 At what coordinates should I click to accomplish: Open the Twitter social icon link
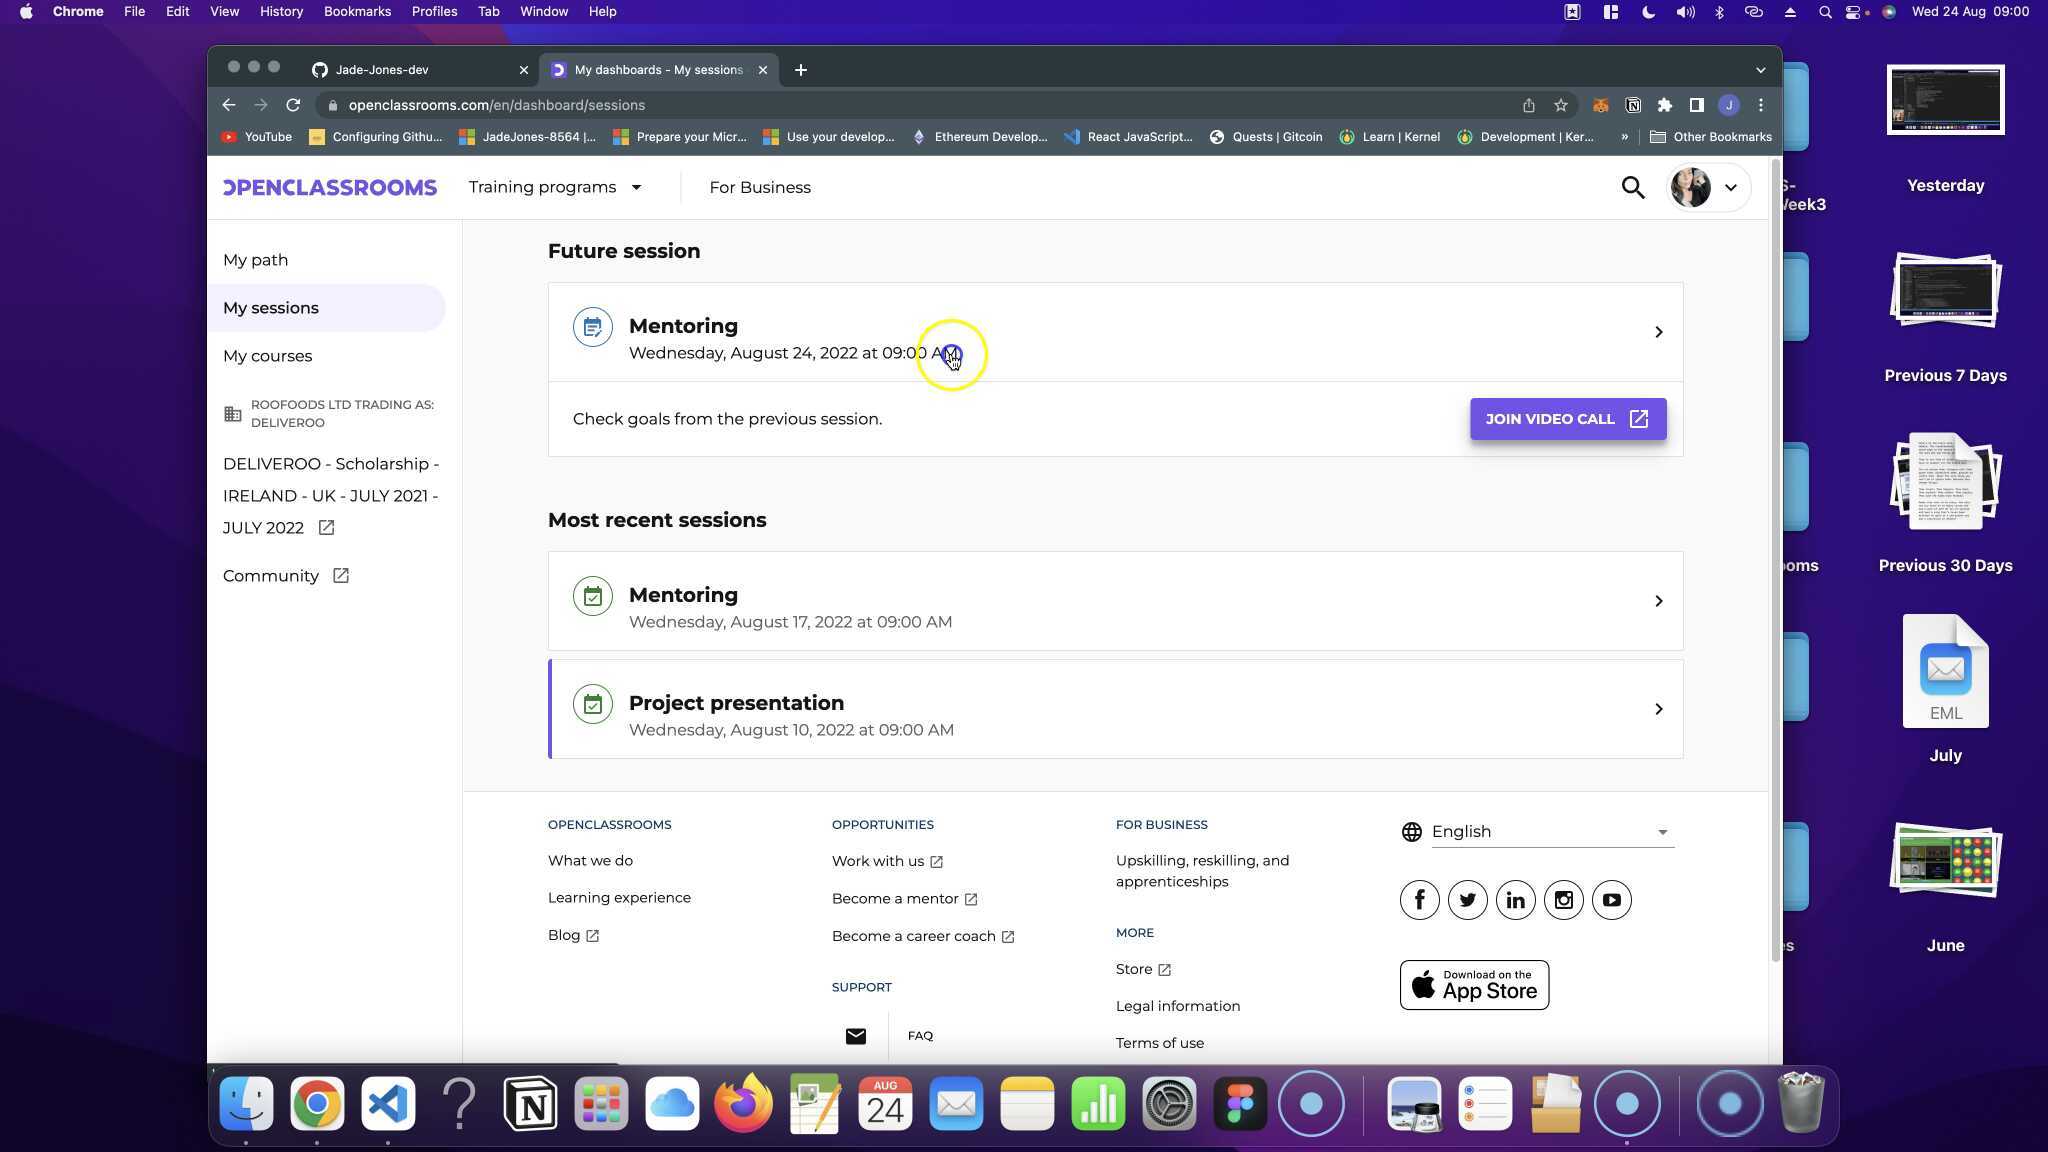click(1467, 900)
